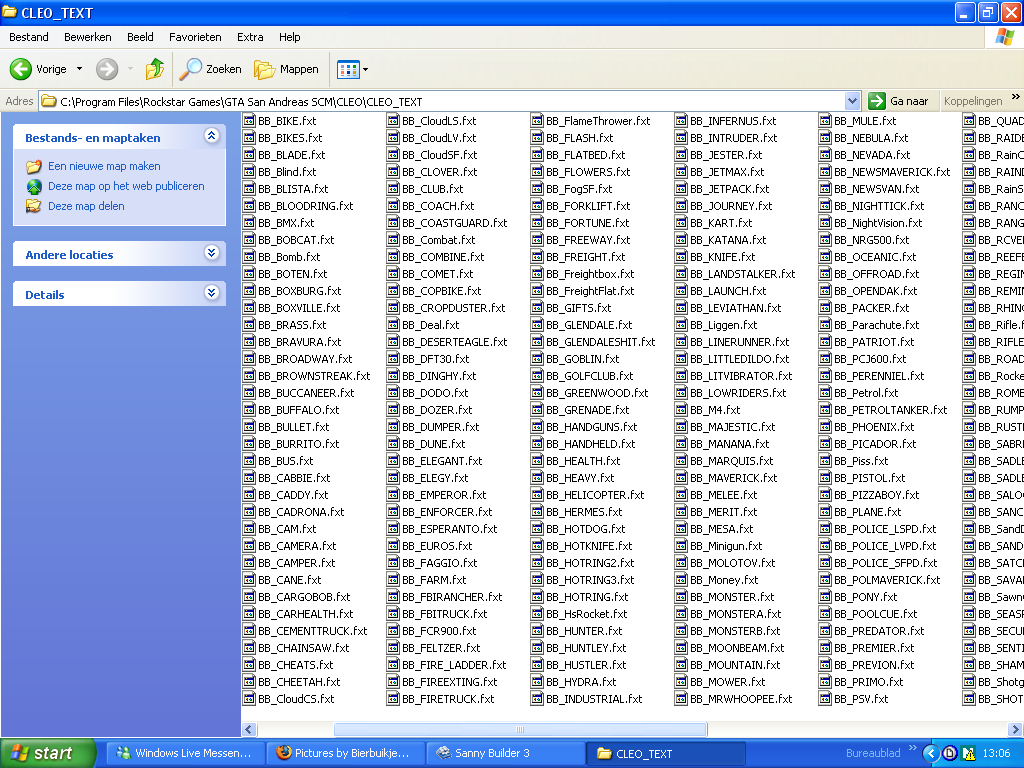1024x768 pixels.
Task: Click the BB_HYDRA.fxt file icon
Action: coord(537,682)
